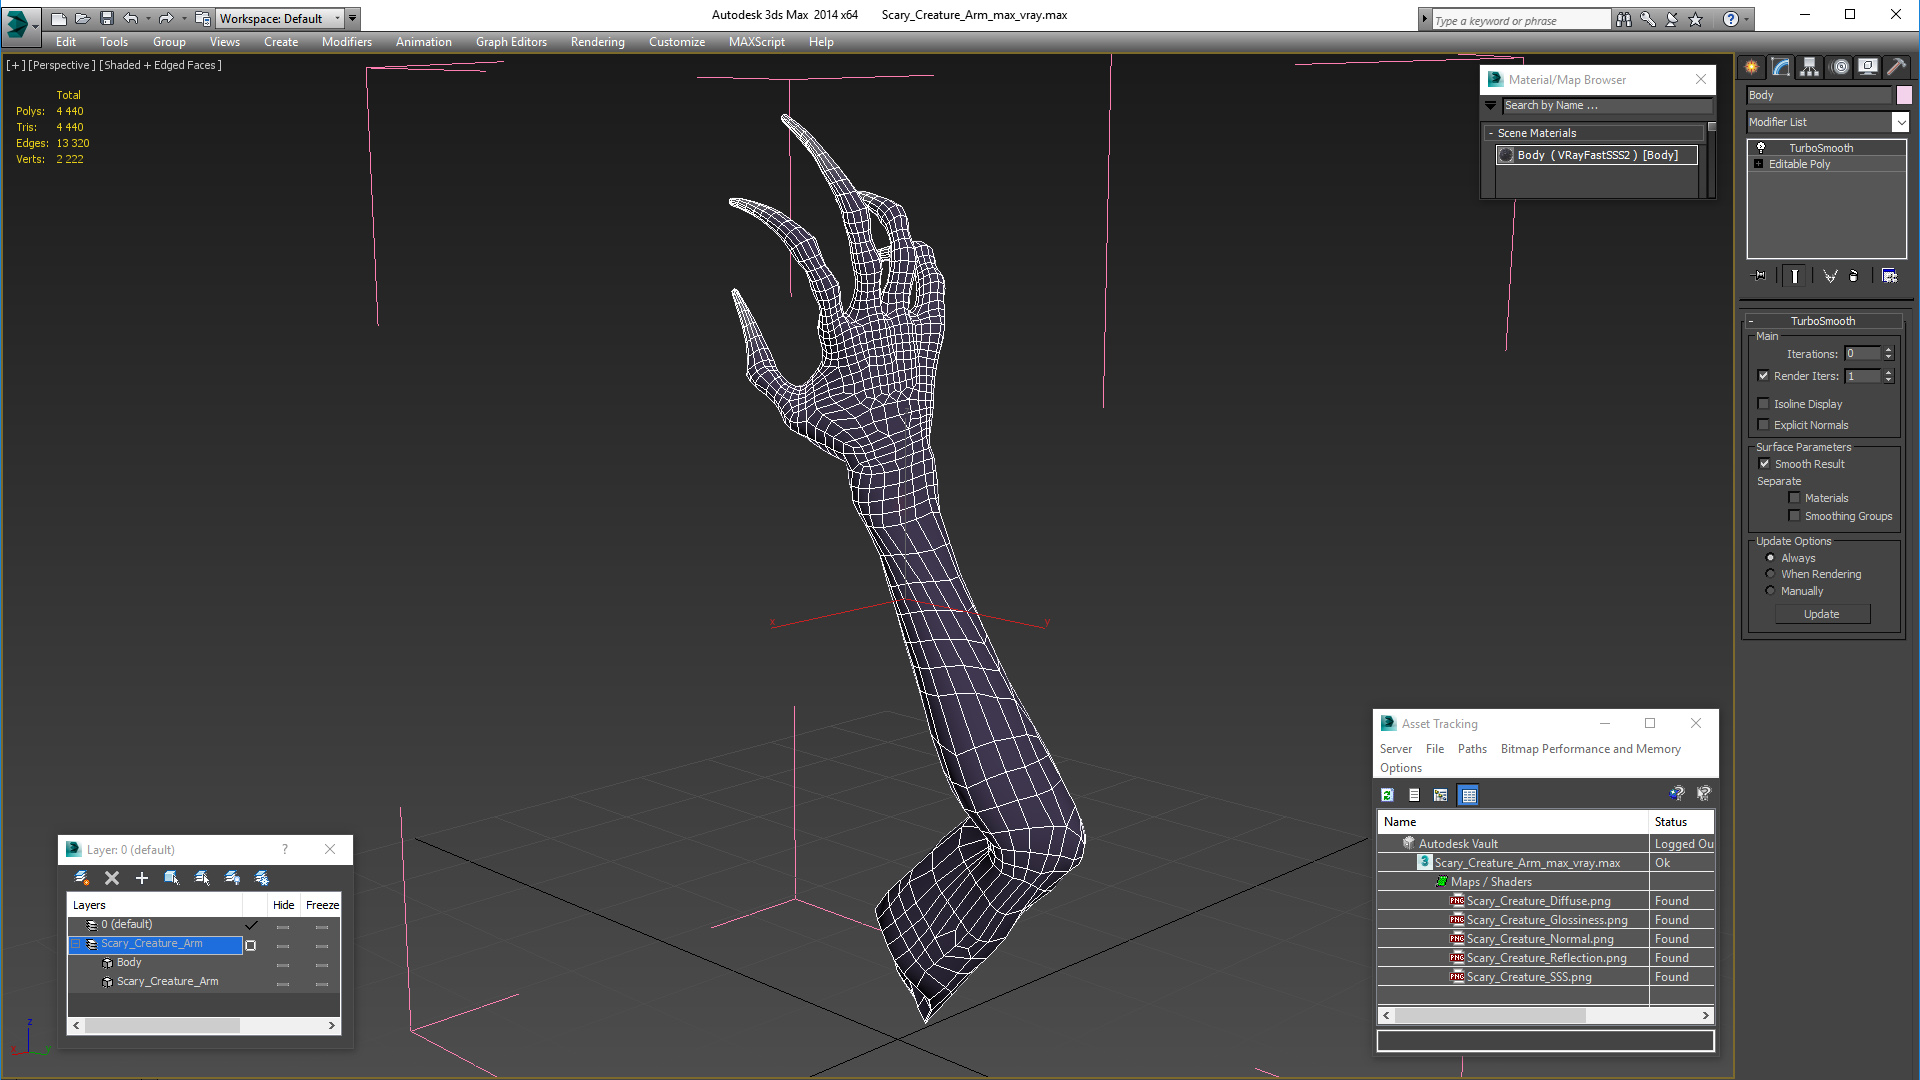This screenshot has width=1920, height=1080.
Task: Click the TurboSmooth Update button
Action: (x=1822, y=614)
